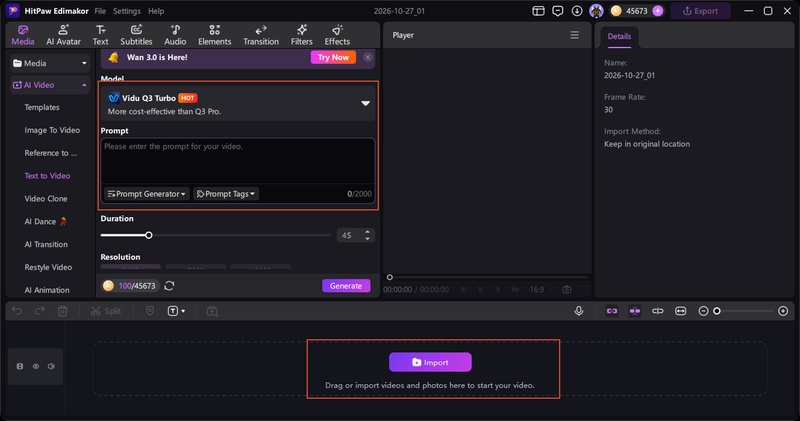Toggle the timeline toolbar icon left of fit-to-width
800x421 pixels.
[658, 311]
